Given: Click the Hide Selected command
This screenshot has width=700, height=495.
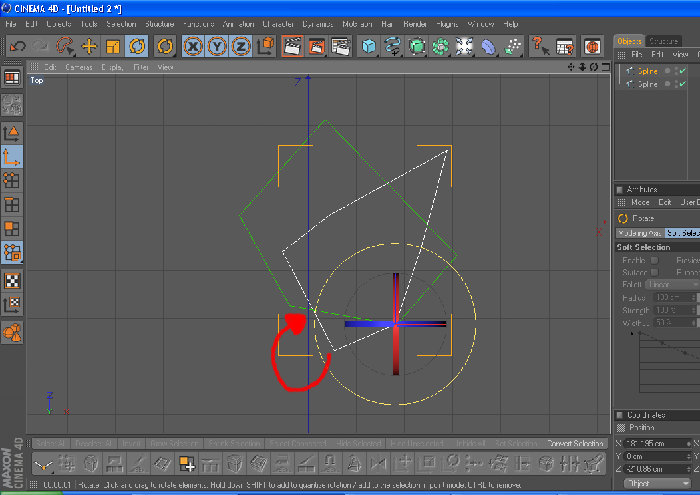Looking at the screenshot, I should 358,444.
